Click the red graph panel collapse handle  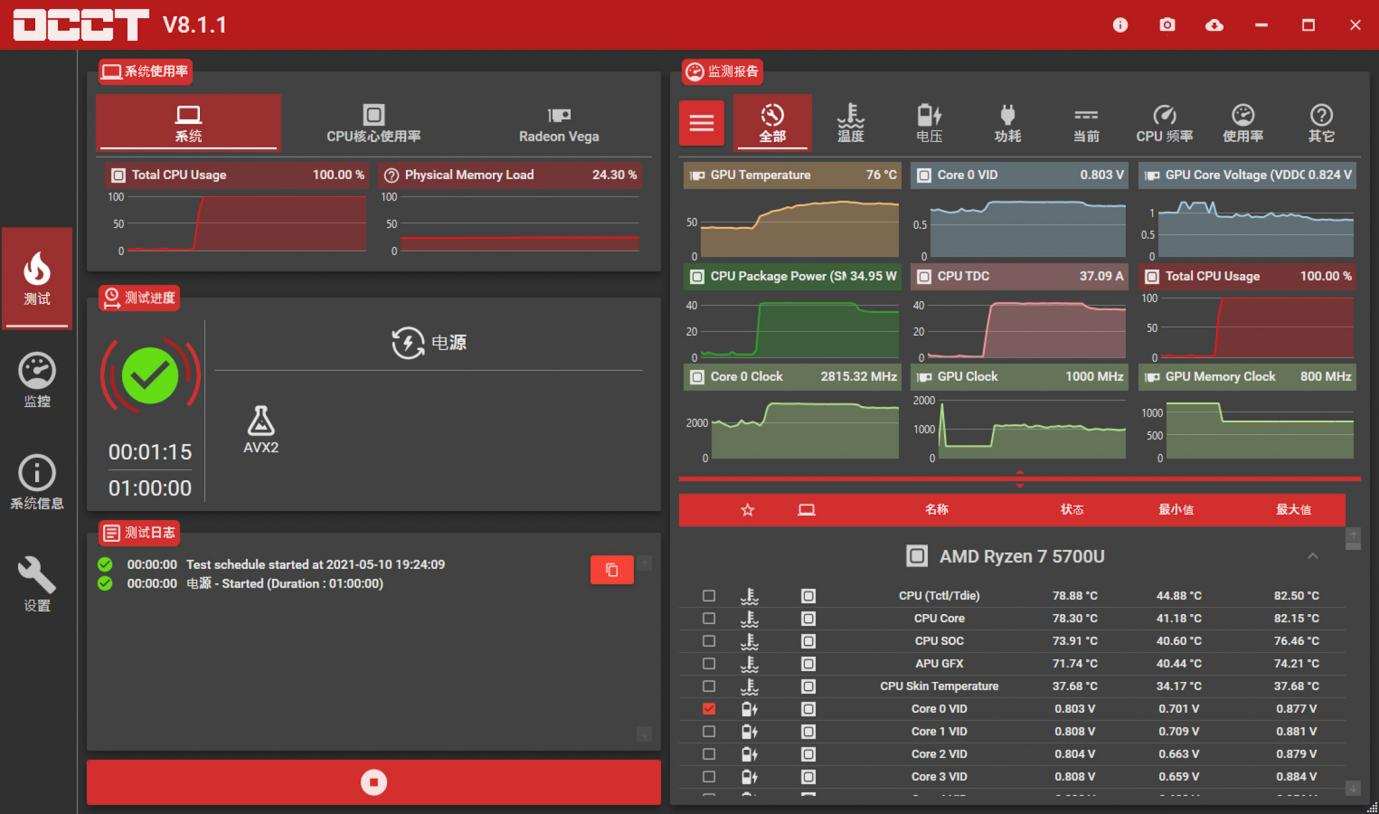[x=1020, y=479]
